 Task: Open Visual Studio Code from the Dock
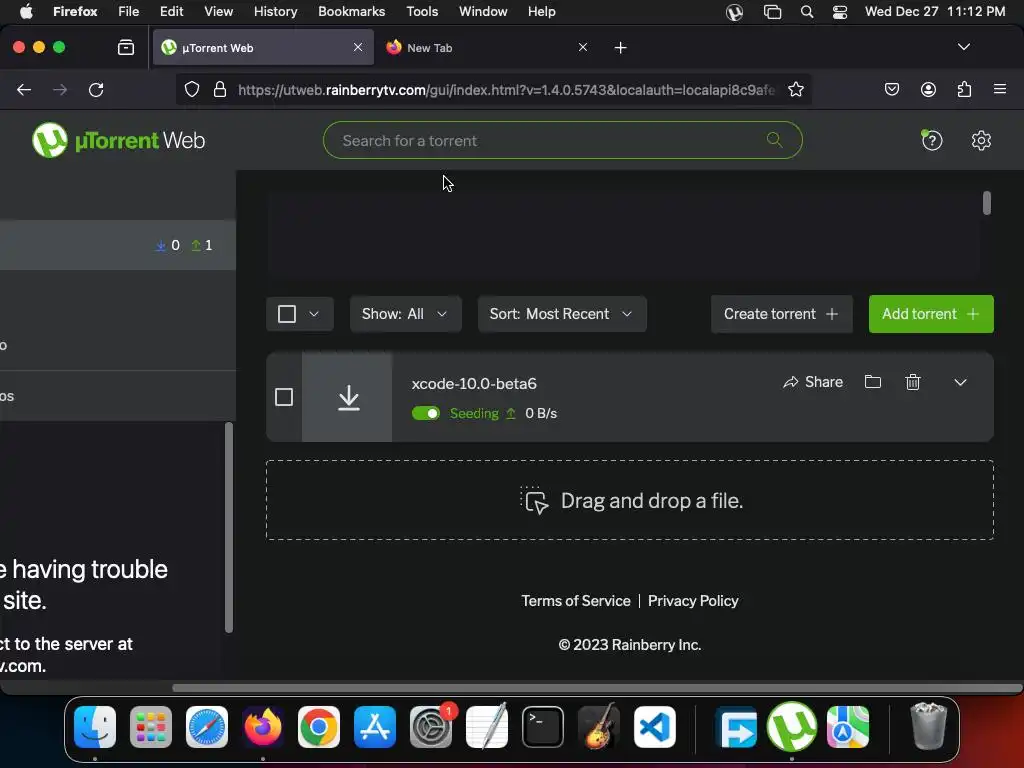click(654, 727)
